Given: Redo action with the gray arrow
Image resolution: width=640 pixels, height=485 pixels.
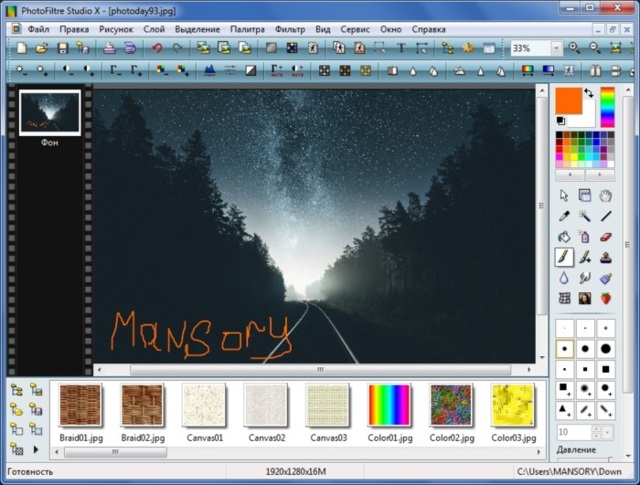Looking at the screenshot, I should [x=178, y=49].
